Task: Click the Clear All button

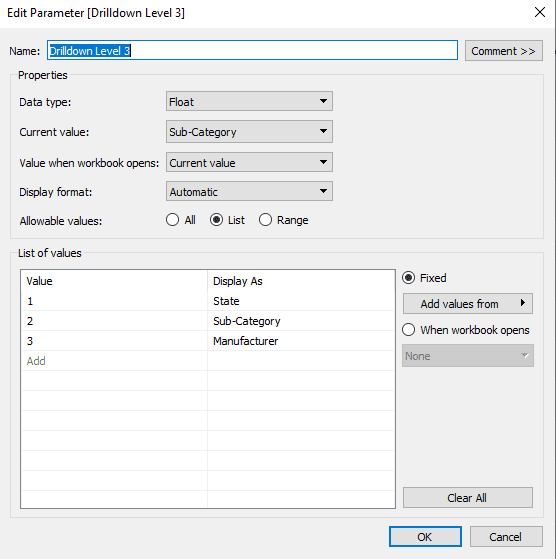Action: point(468,498)
